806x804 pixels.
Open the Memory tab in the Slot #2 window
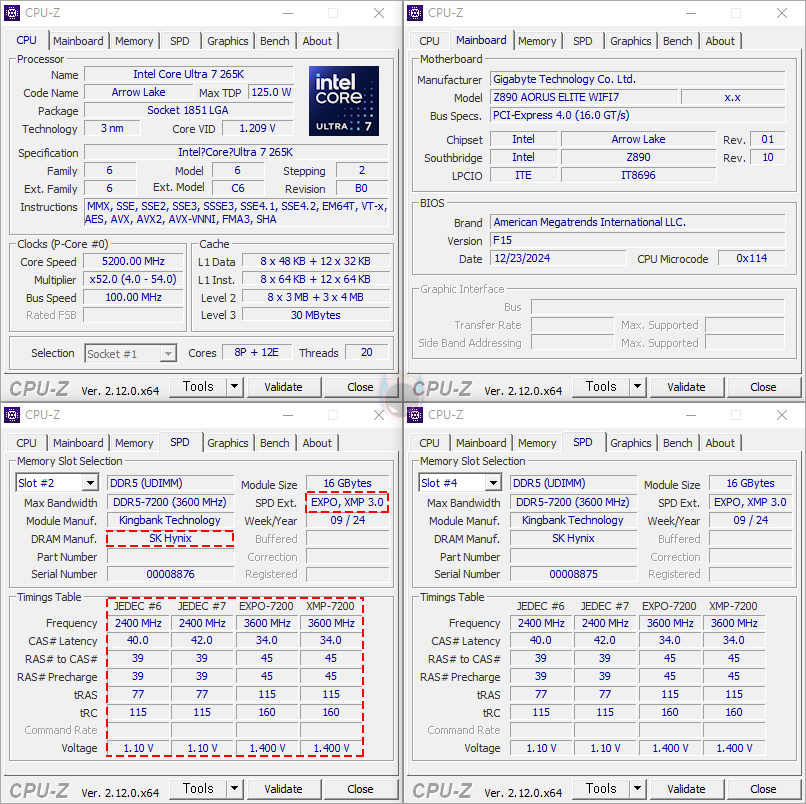(x=134, y=443)
